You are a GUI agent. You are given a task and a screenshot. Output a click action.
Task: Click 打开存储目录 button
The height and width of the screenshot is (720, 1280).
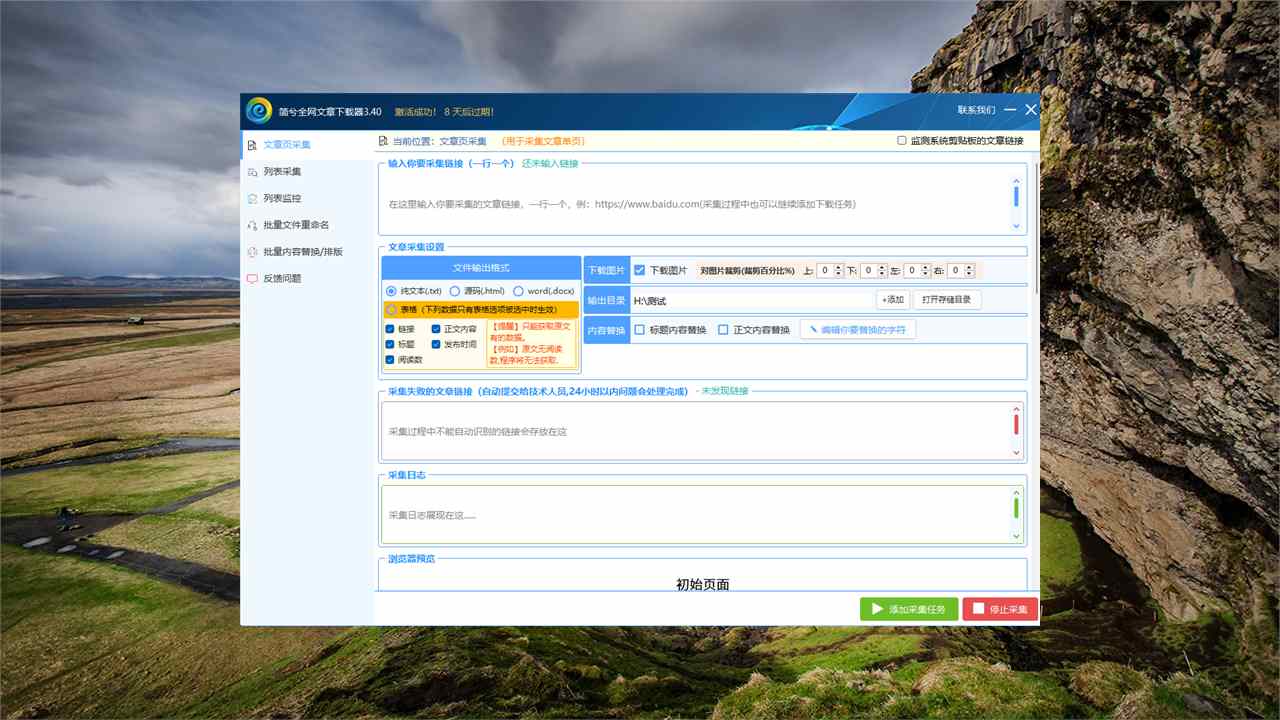click(946, 300)
